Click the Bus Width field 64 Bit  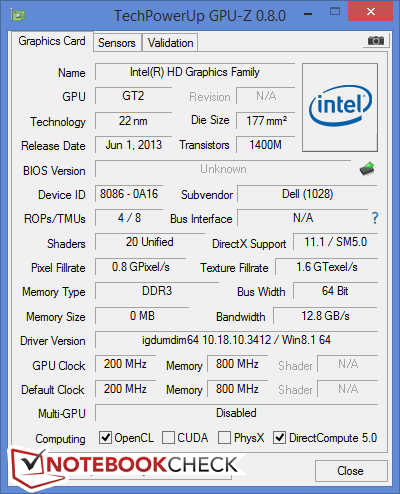(x=336, y=291)
